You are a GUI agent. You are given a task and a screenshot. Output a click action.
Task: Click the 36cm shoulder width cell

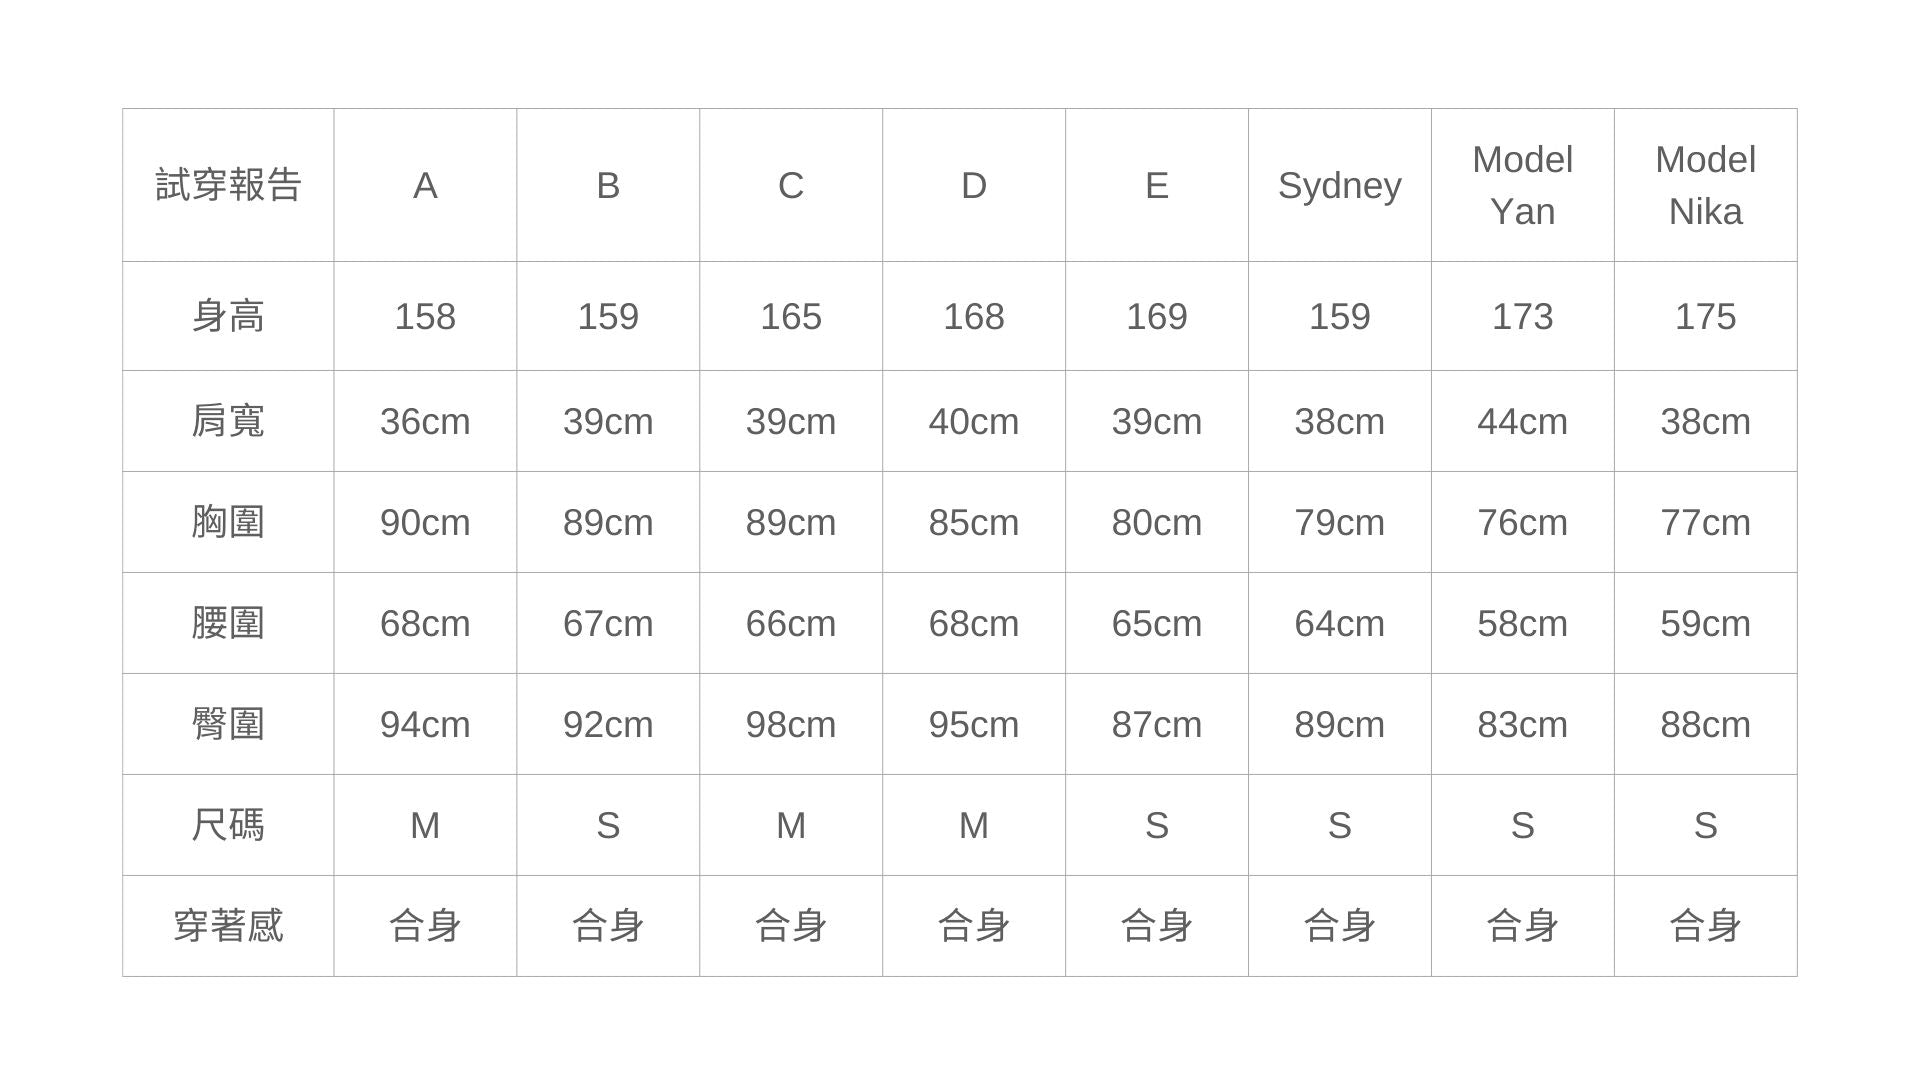(x=425, y=421)
